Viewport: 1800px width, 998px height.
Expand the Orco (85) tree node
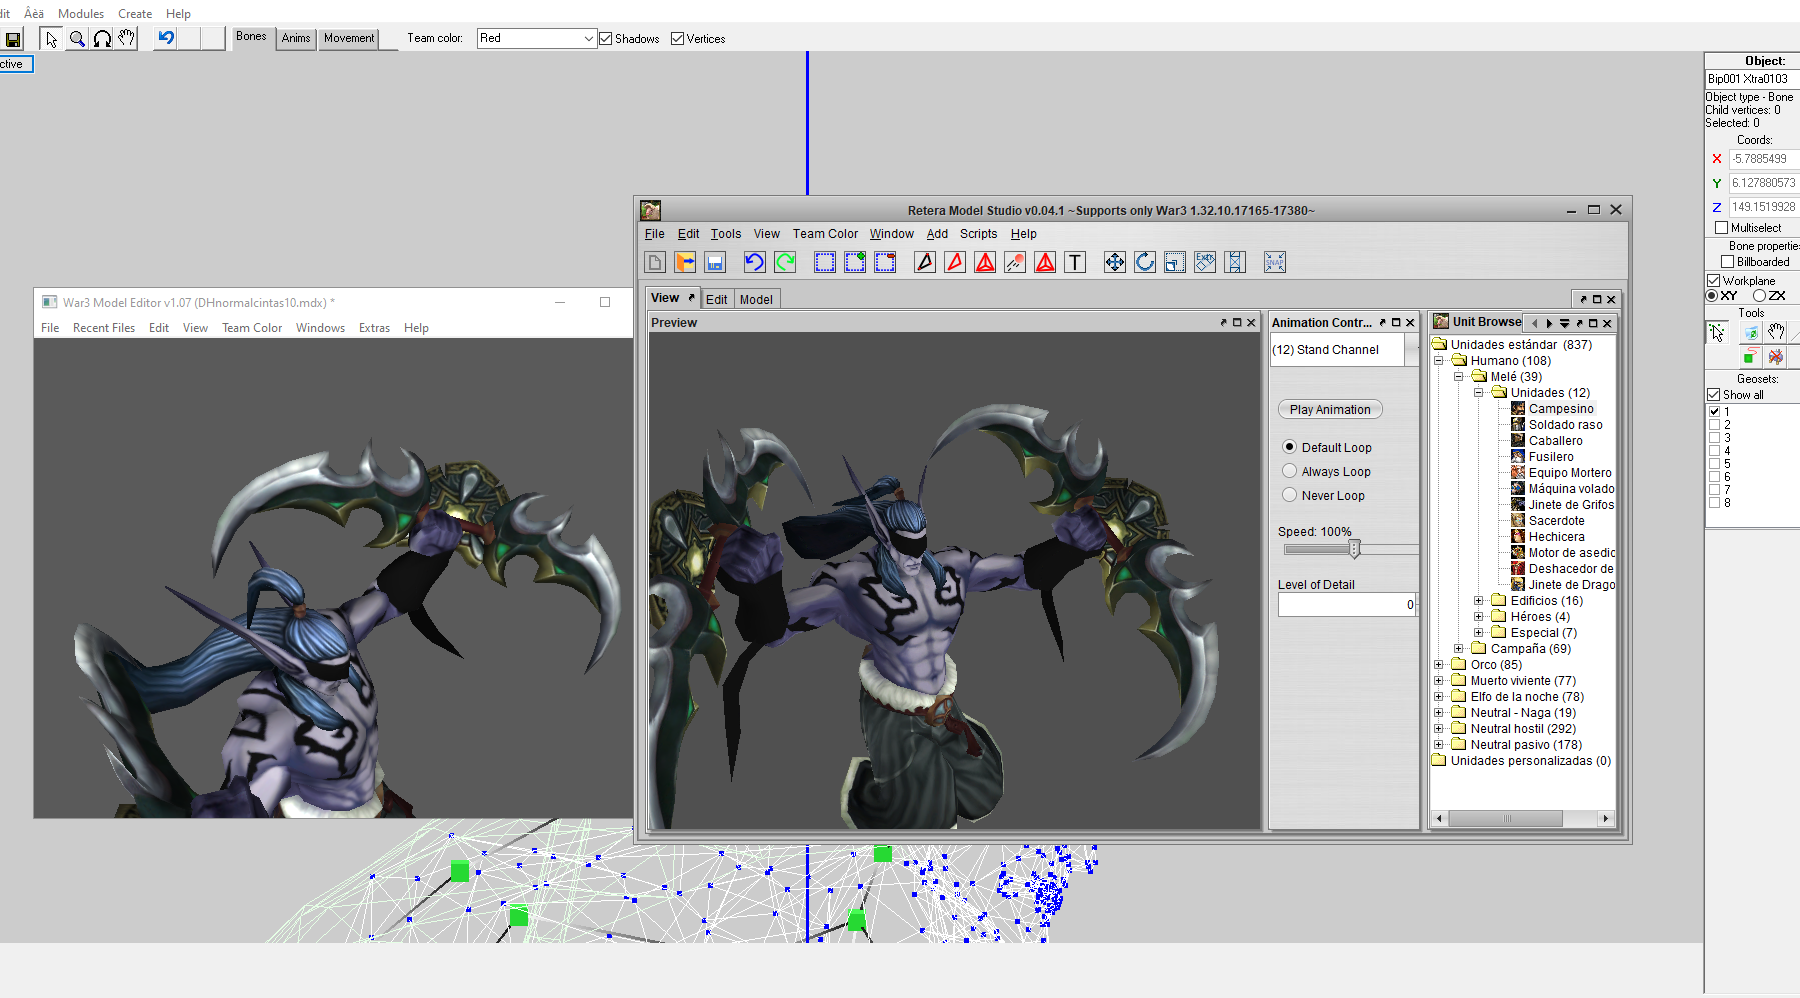[x=1439, y=665]
